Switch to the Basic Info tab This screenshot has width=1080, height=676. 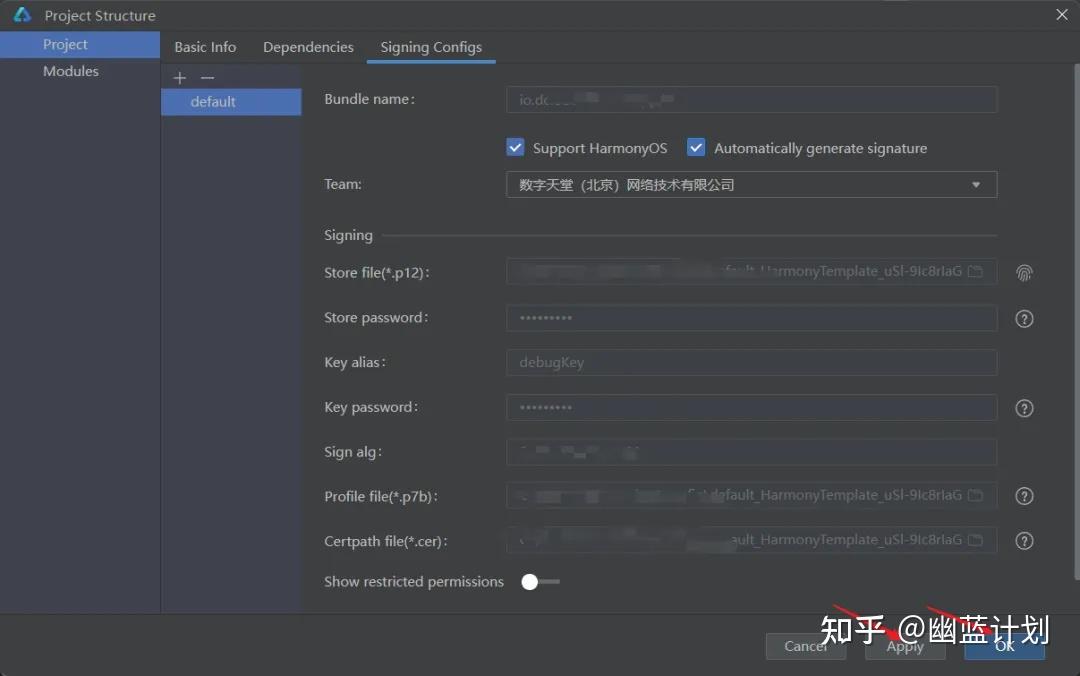pos(205,47)
